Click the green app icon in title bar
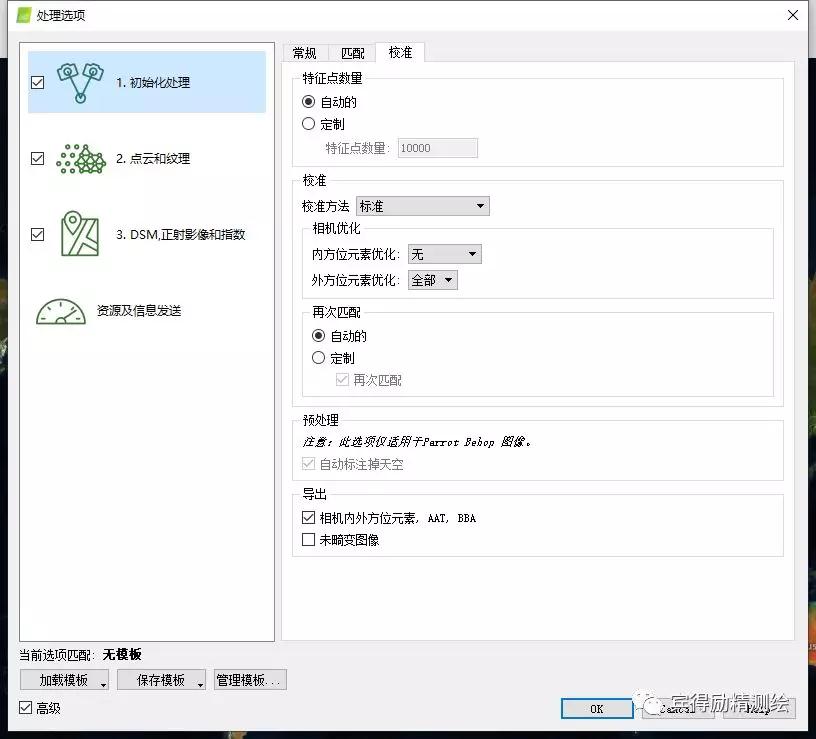816x739 pixels. [x=24, y=15]
